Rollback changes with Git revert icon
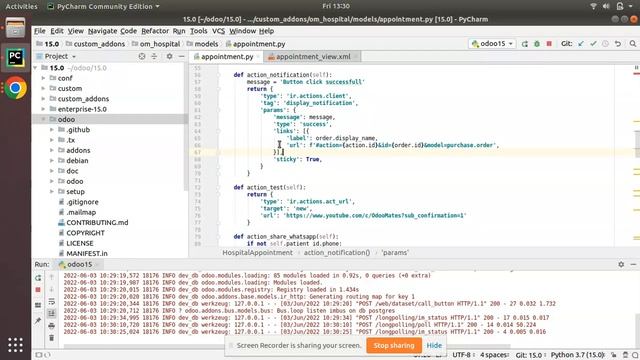Viewport: 640px width, 360px height. tap(618, 44)
